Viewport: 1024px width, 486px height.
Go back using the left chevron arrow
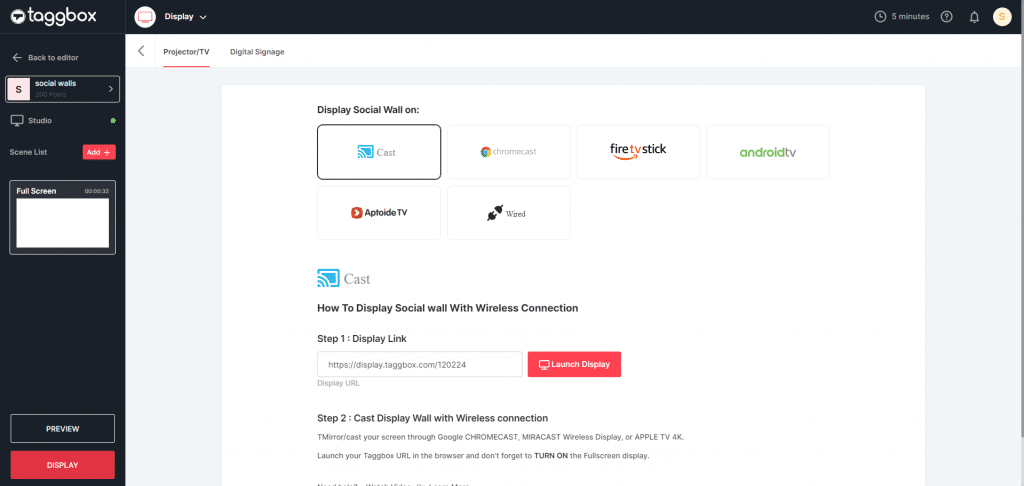pyautogui.click(x=141, y=51)
